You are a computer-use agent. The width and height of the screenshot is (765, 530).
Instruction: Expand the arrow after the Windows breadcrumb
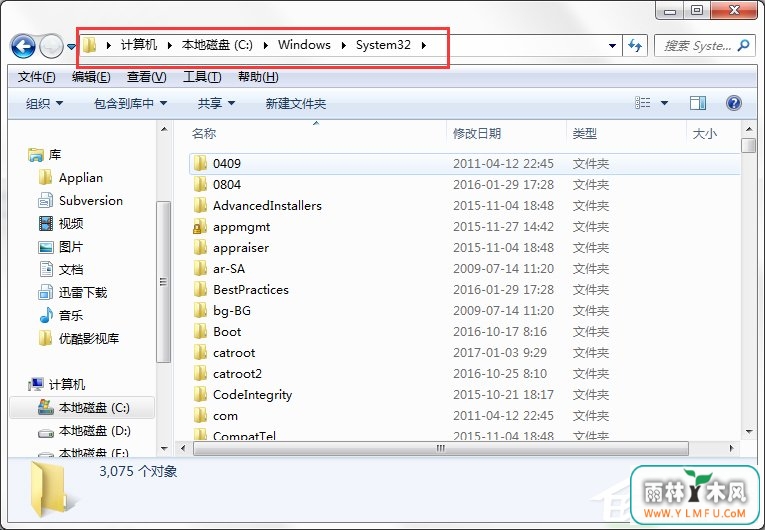[343, 45]
